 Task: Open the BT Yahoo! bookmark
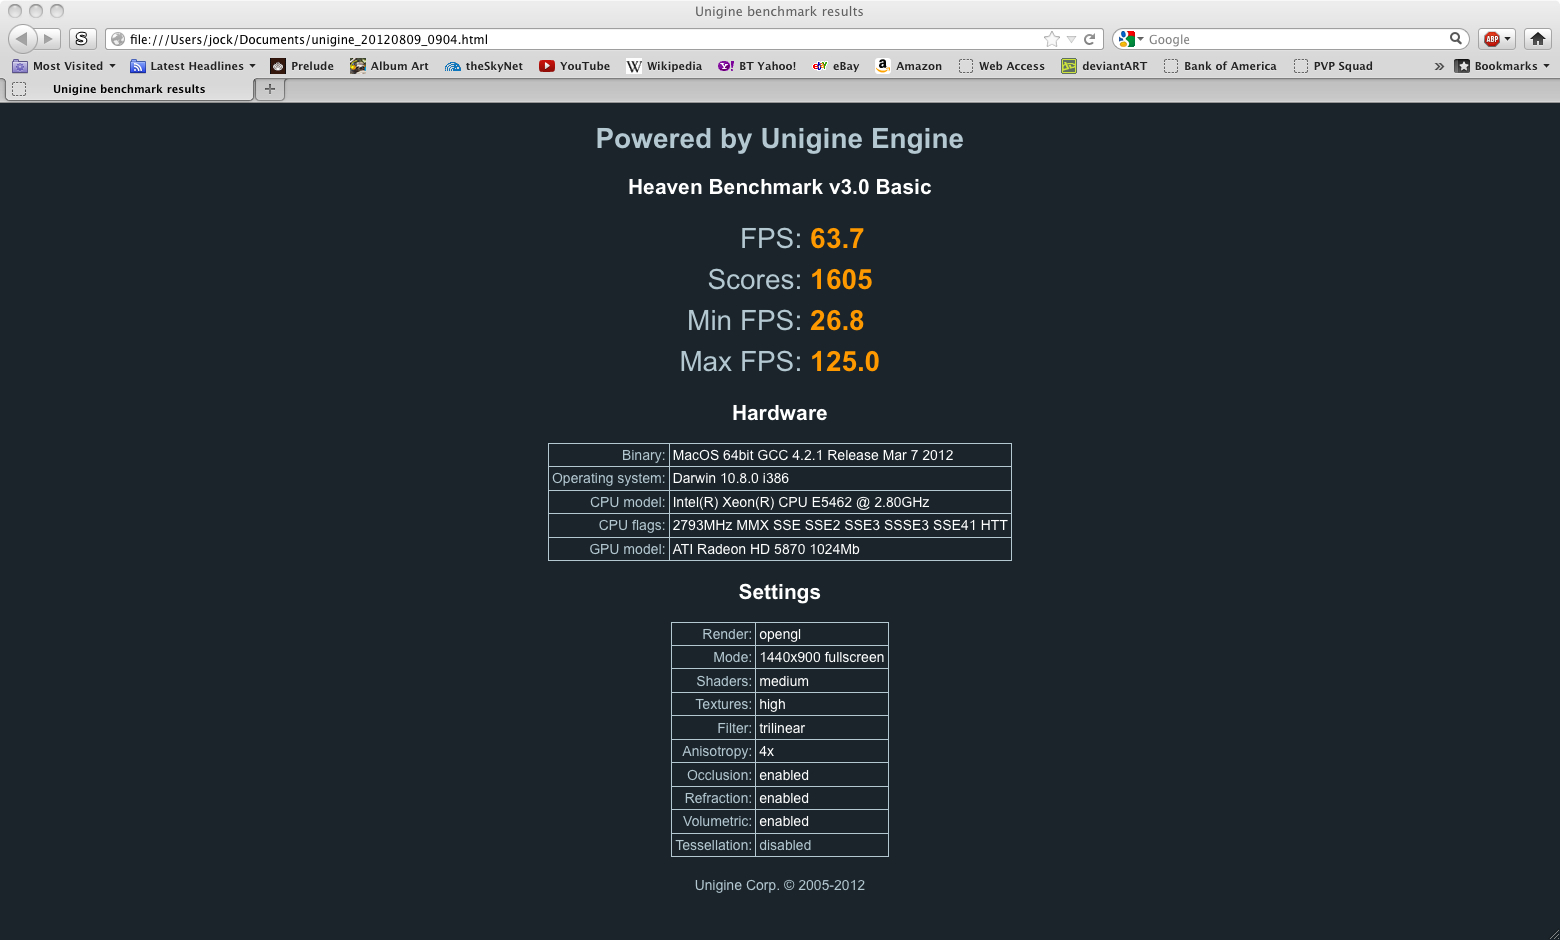point(757,66)
